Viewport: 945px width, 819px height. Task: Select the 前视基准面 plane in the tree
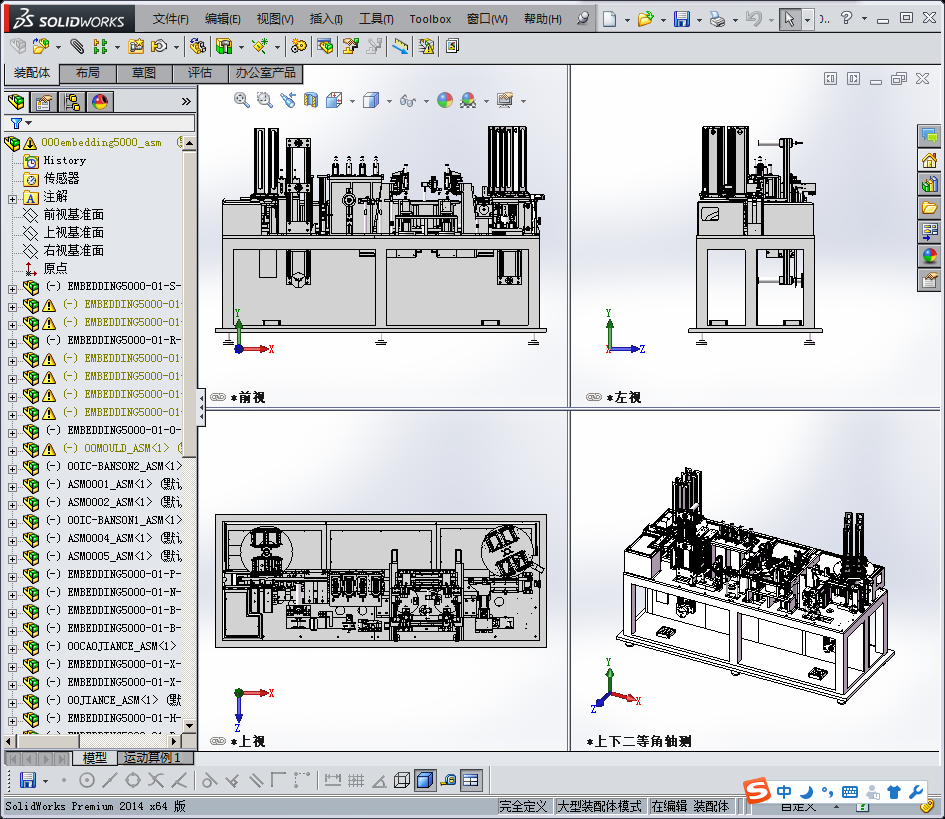(73, 215)
